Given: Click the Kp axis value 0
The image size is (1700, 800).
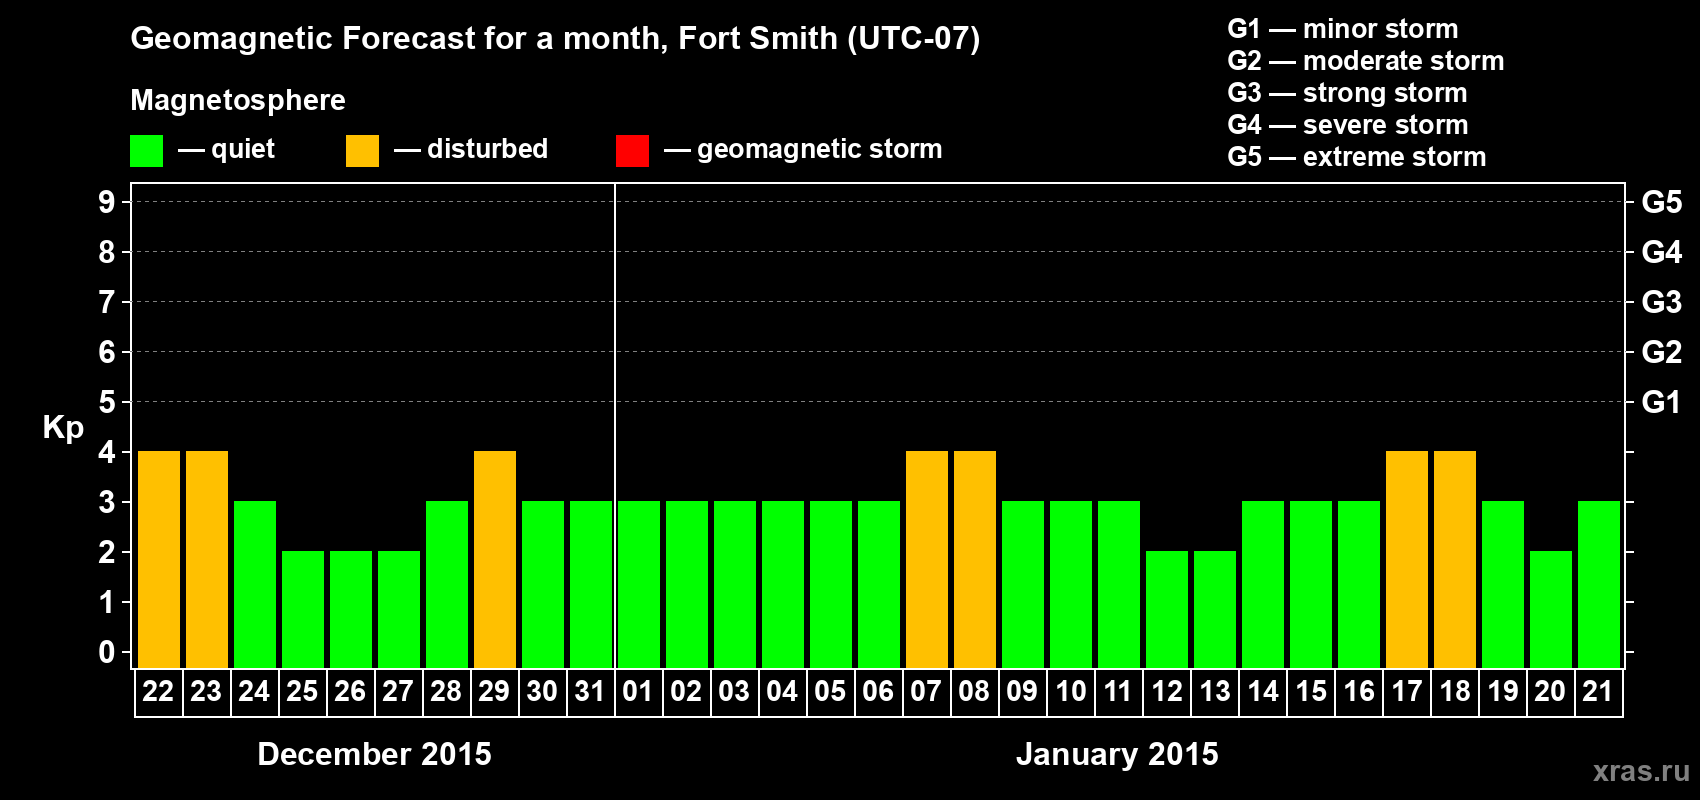Looking at the screenshot, I should click(107, 652).
